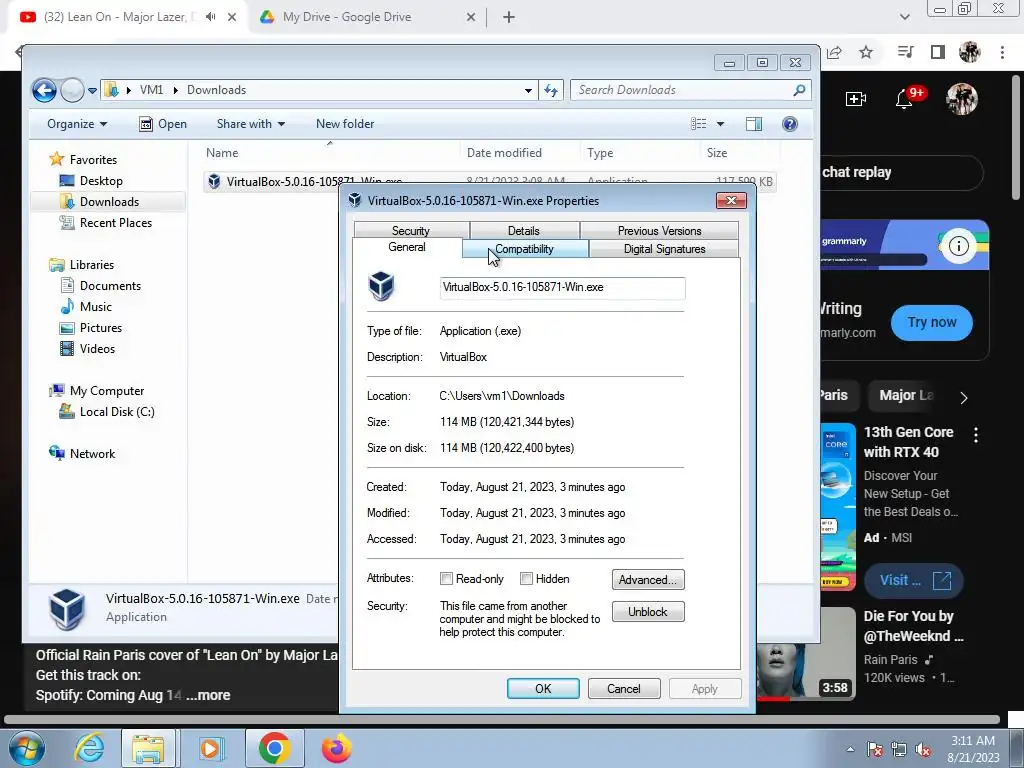Toggle the preview pane icon

[754, 124]
